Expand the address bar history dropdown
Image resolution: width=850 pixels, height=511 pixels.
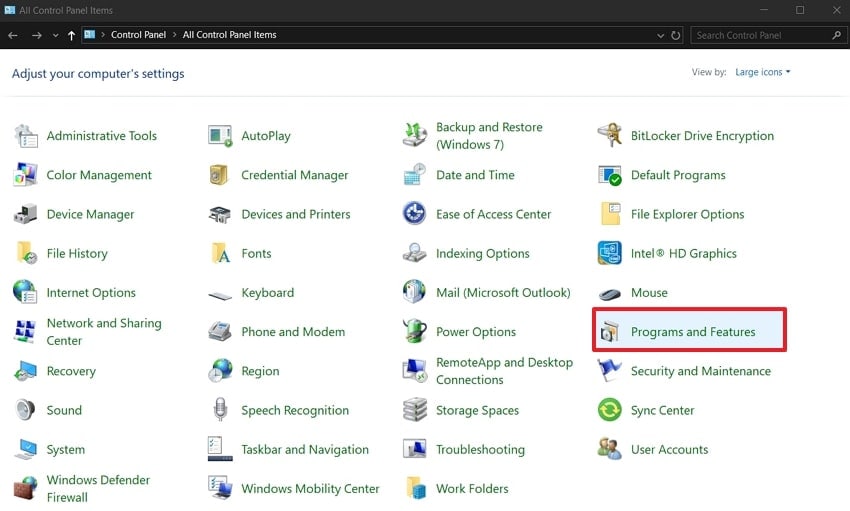660,35
